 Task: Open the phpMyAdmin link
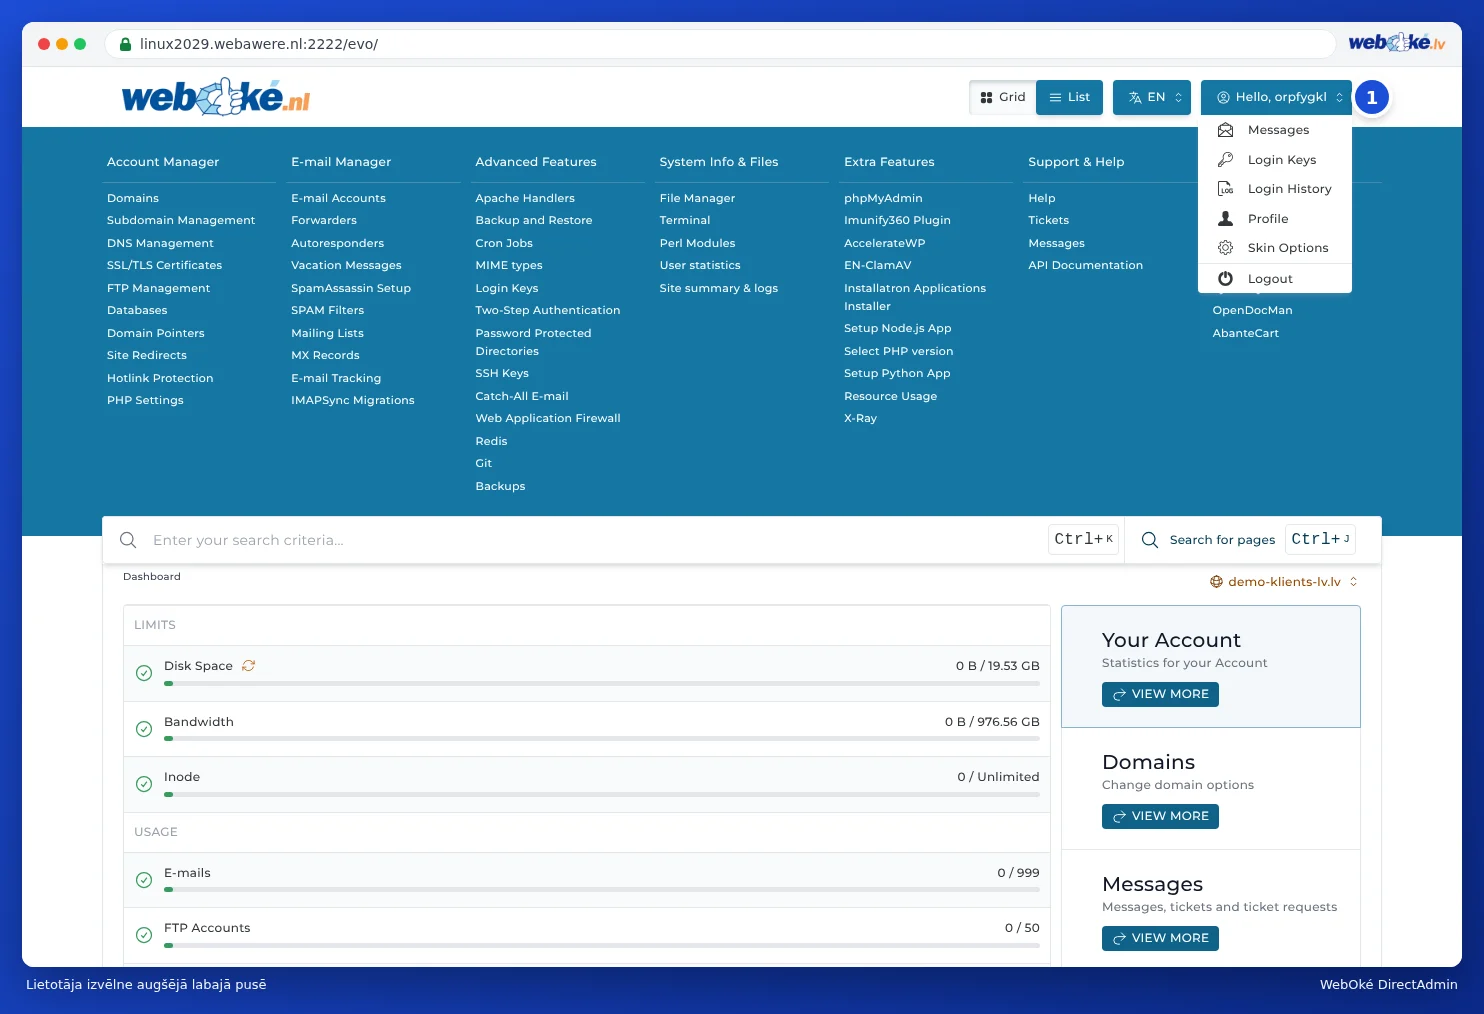(x=883, y=198)
